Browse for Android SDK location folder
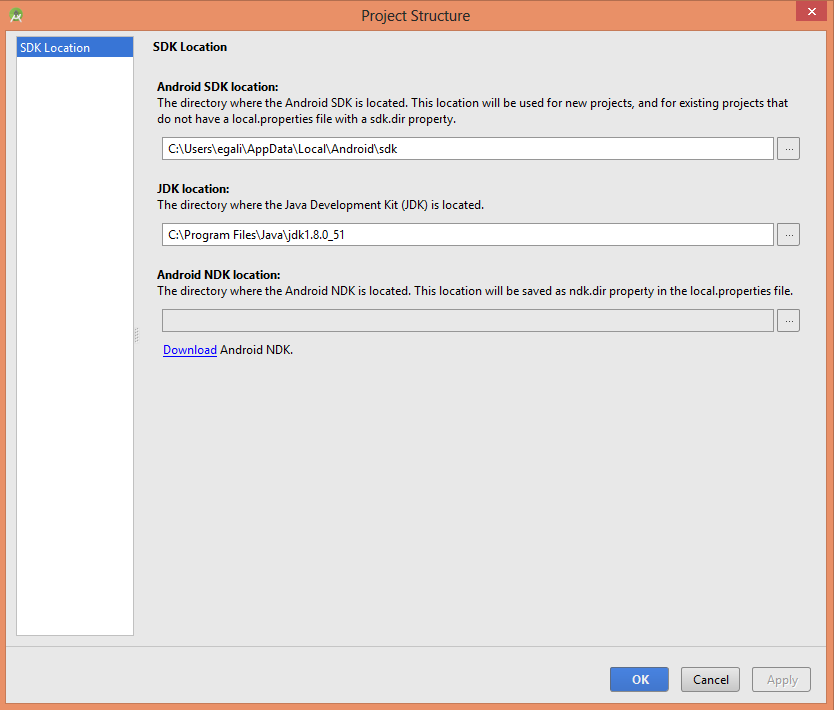 [x=788, y=148]
